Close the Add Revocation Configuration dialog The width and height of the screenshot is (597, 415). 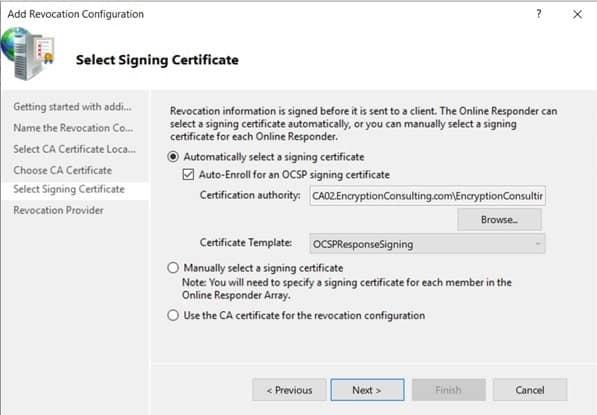tap(577, 14)
